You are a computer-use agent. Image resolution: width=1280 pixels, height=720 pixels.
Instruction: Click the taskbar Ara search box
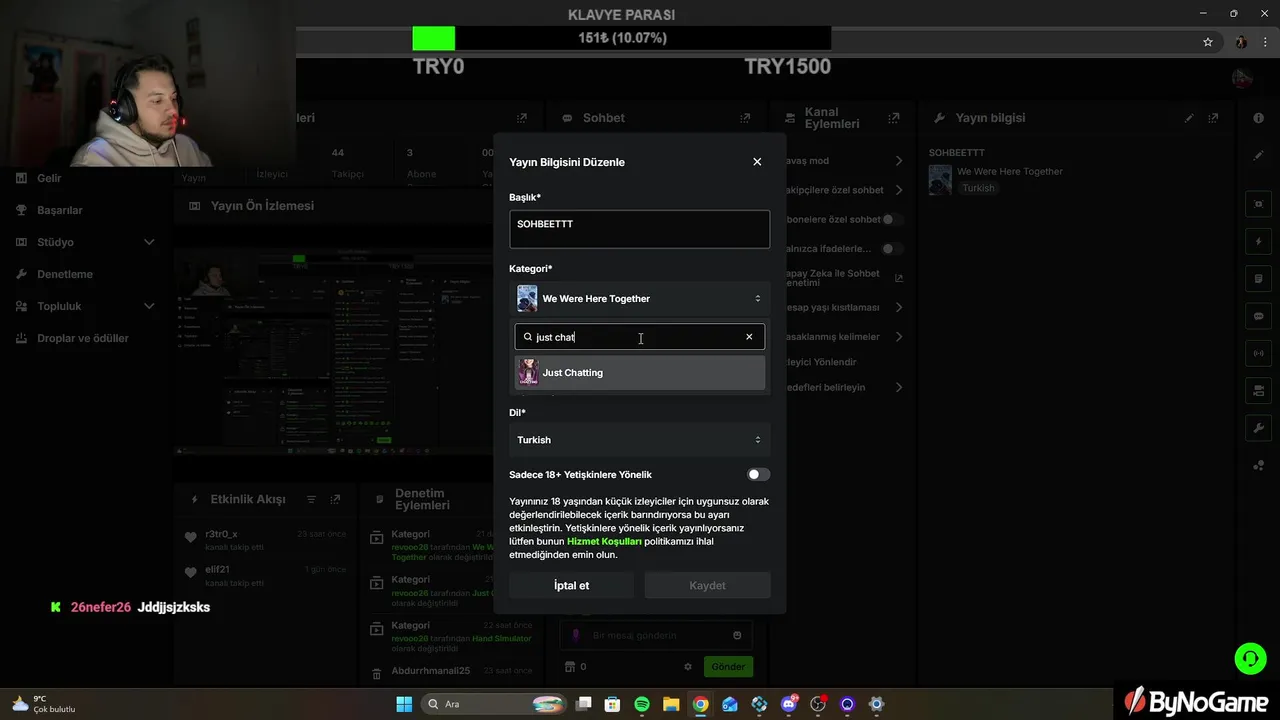(494, 704)
